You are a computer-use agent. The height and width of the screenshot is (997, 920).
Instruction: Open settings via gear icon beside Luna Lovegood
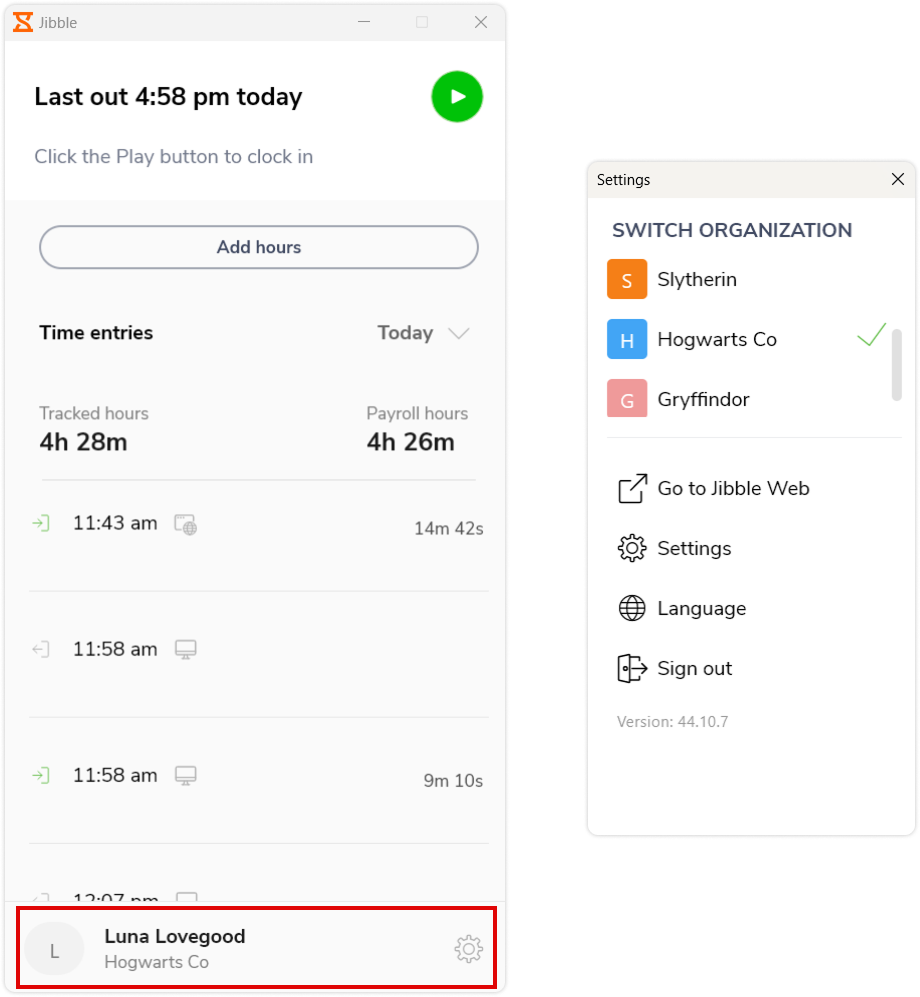click(x=469, y=949)
